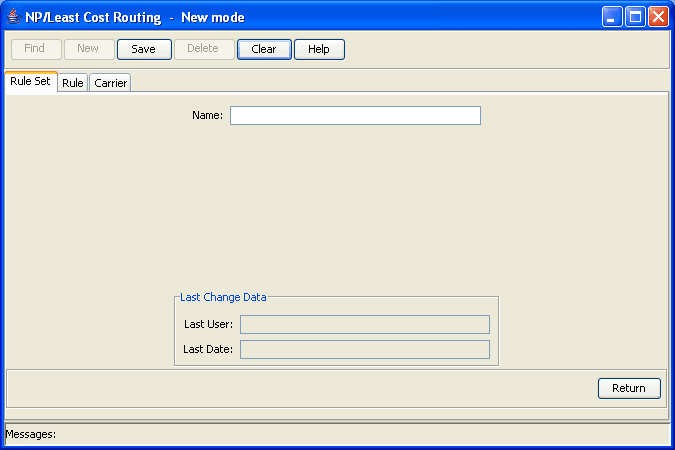Click the 'Last Date:' label
Screen dimensions: 675x450
pyautogui.click(x=208, y=349)
